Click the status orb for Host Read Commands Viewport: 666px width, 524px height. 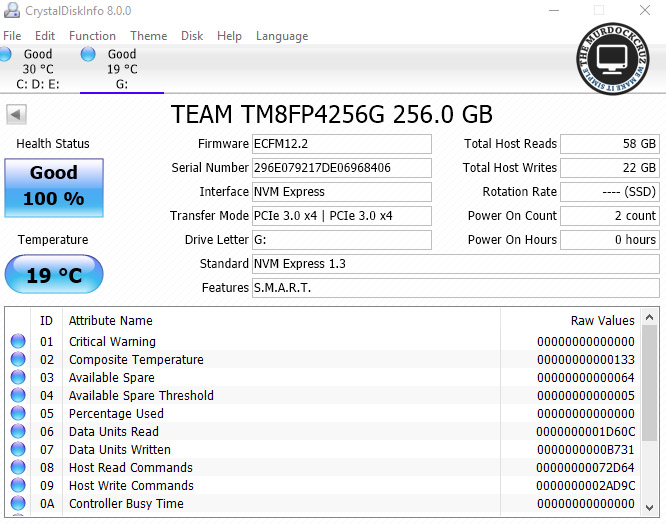(x=18, y=467)
